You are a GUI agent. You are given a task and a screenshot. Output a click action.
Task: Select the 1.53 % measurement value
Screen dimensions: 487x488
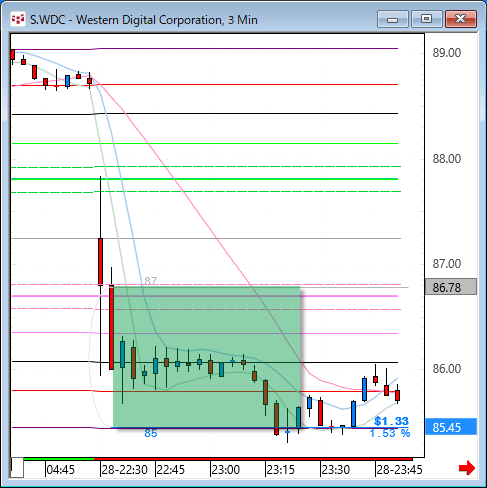390,433
